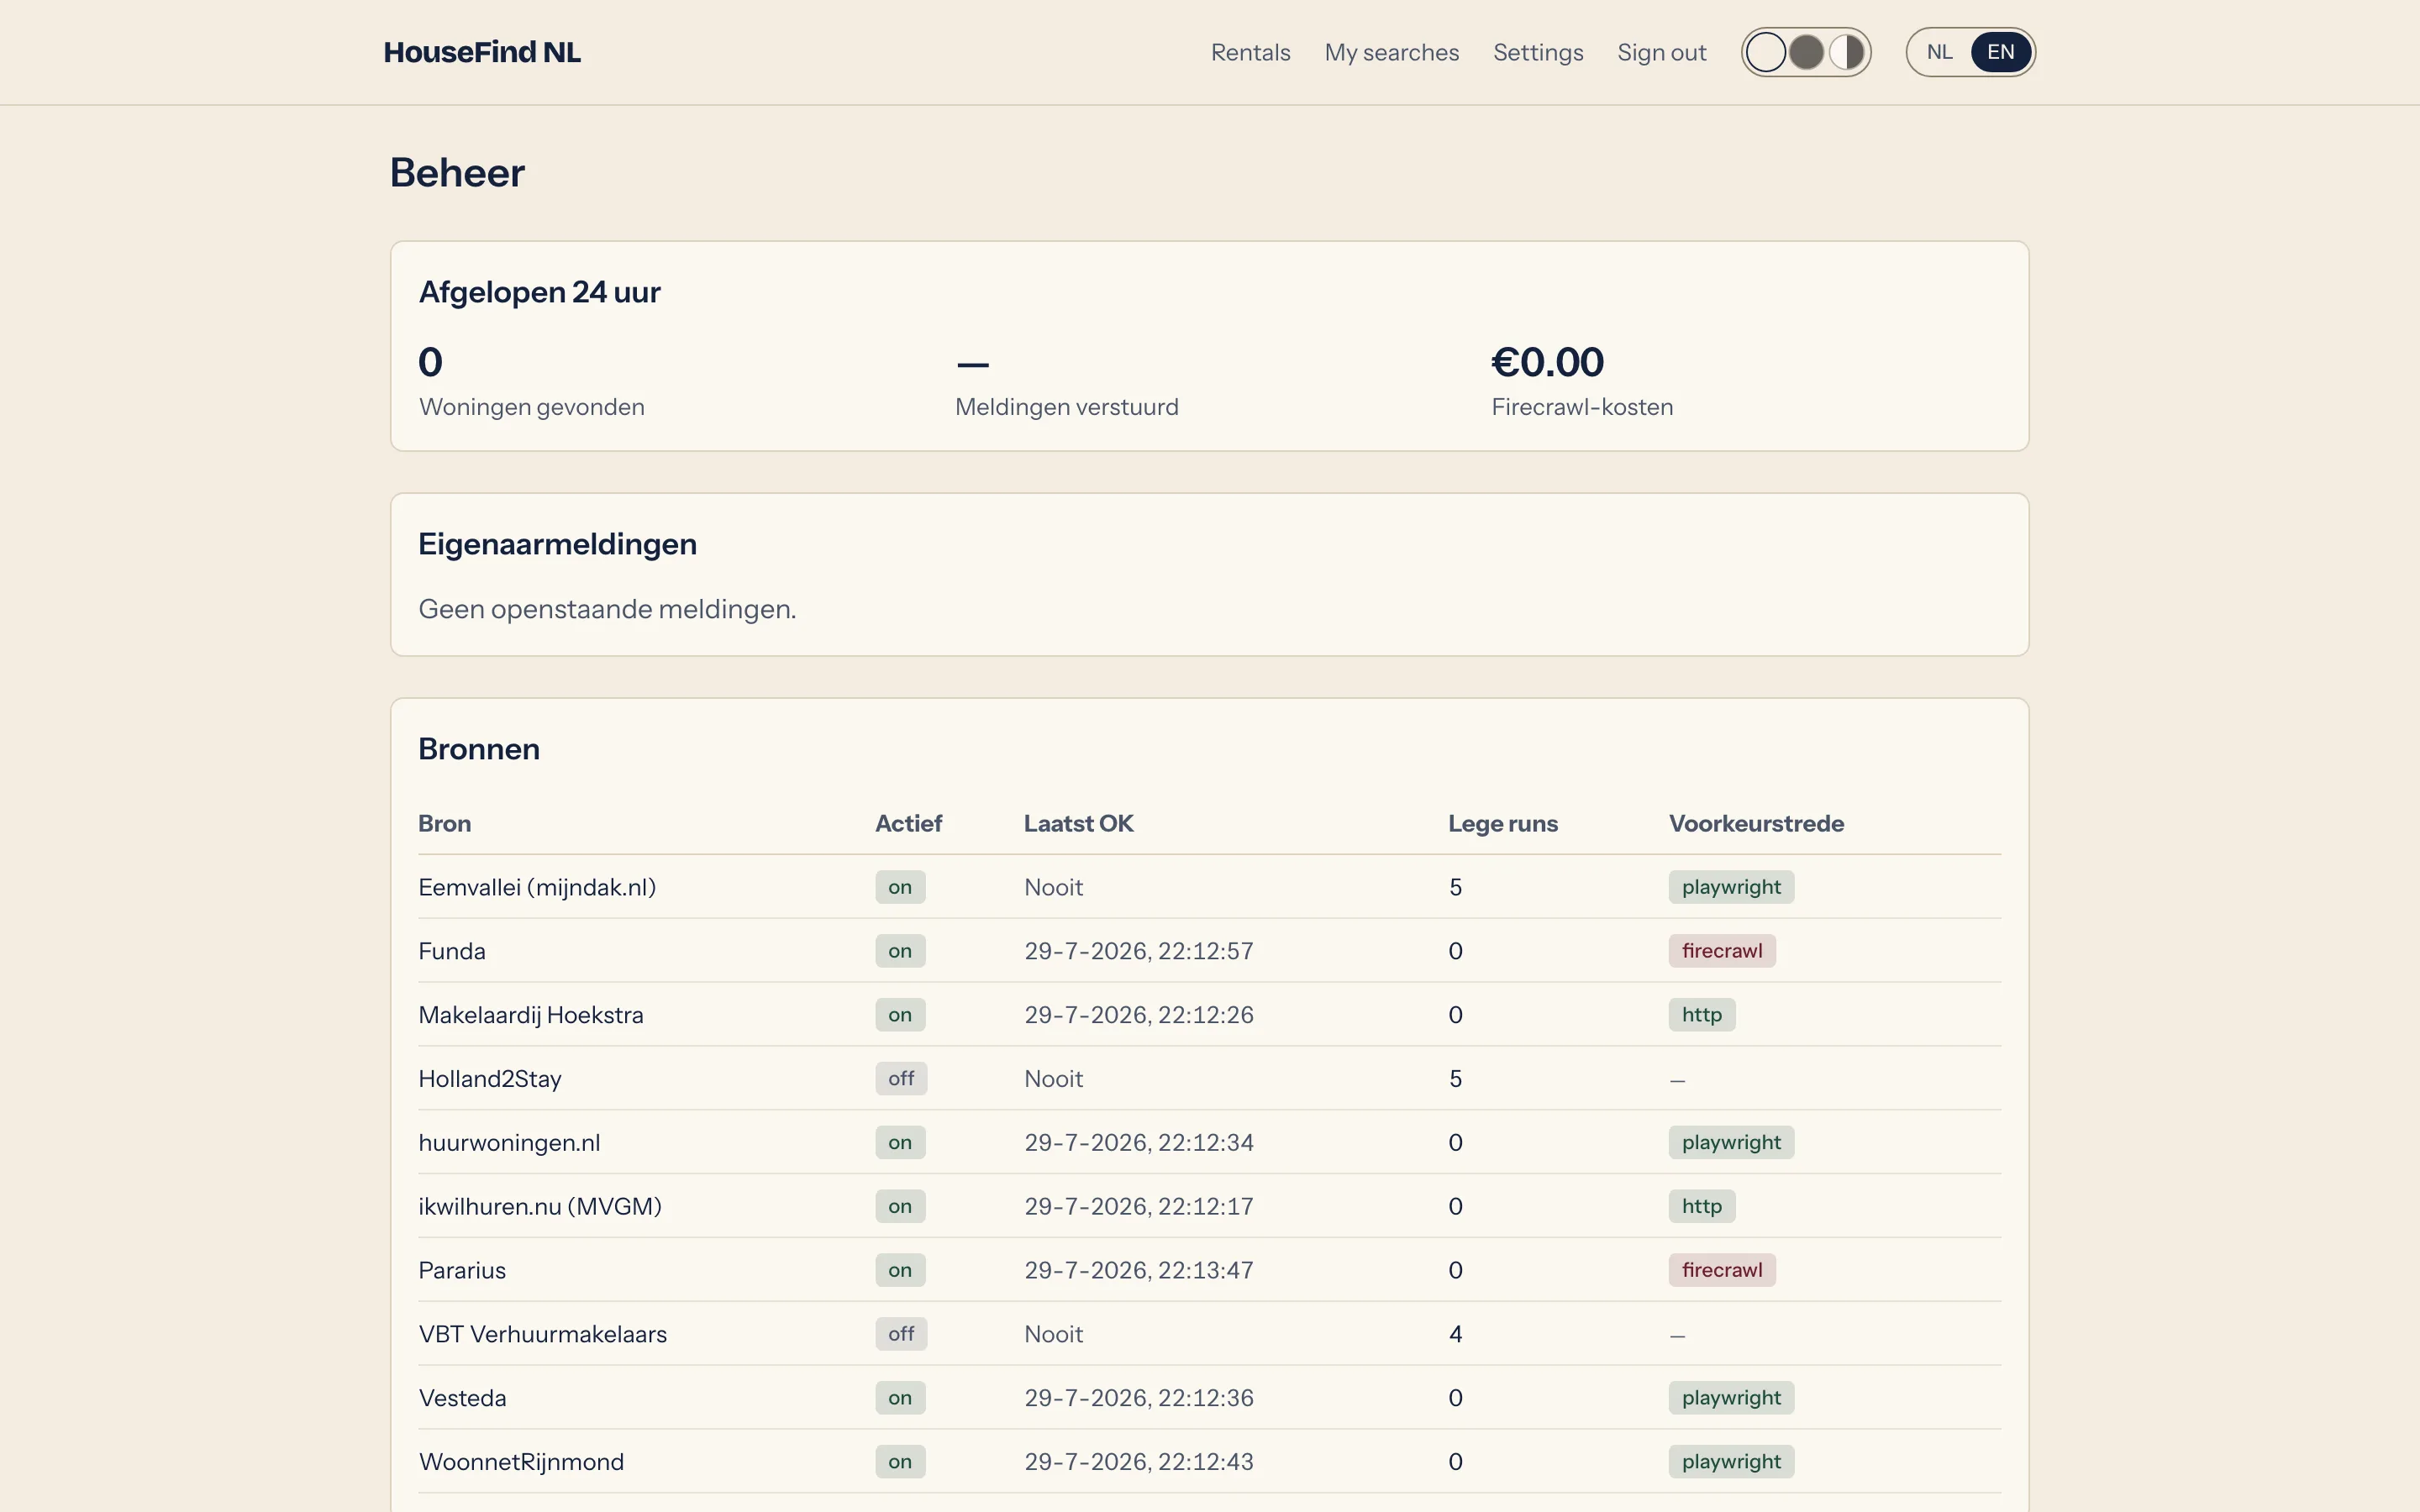The image size is (2420, 1512).
Task: Select the dark theme circle icon
Action: (x=1806, y=52)
